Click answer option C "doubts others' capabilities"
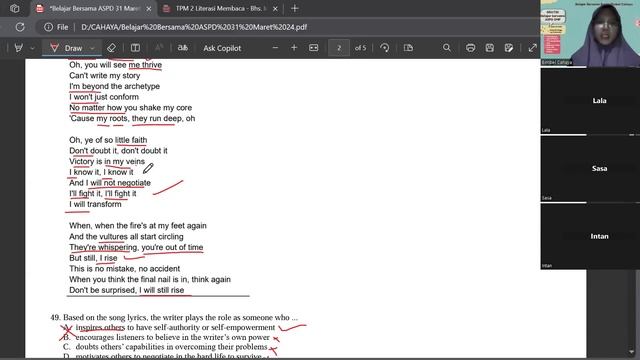The height and width of the screenshot is (360, 640). click(x=171, y=347)
